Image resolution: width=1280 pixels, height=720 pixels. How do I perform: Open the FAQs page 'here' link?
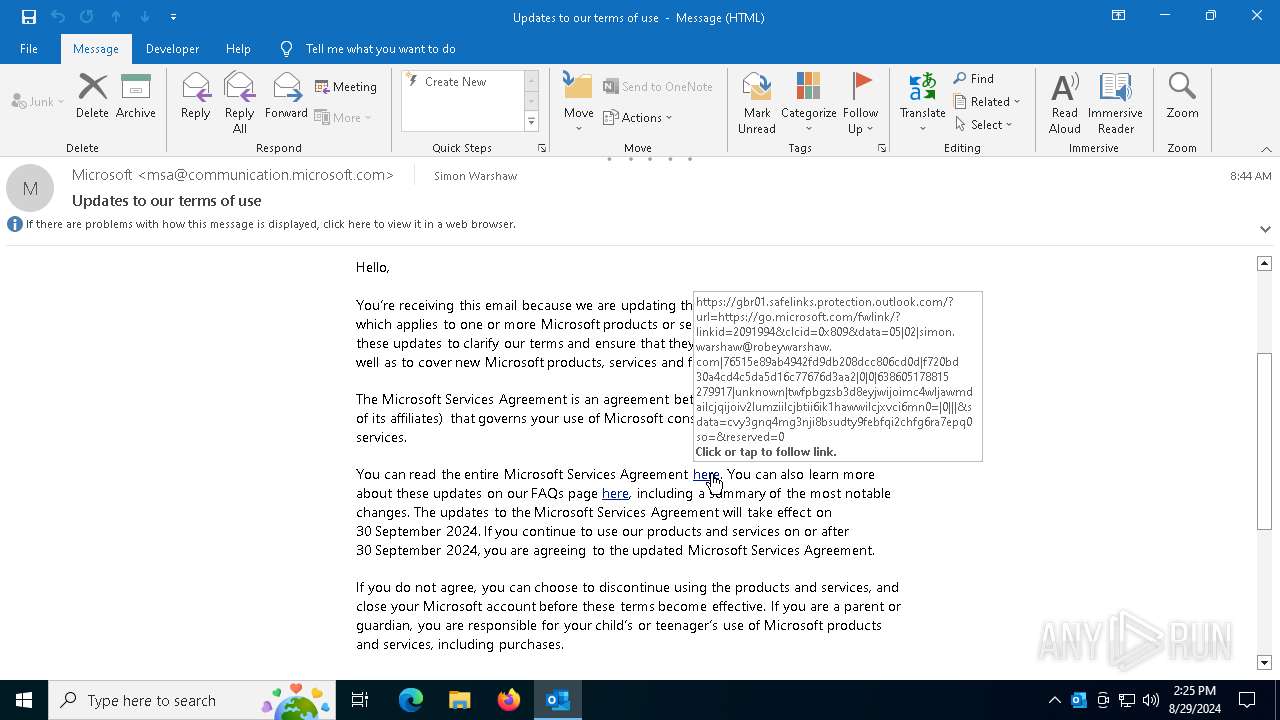click(x=615, y=493)
